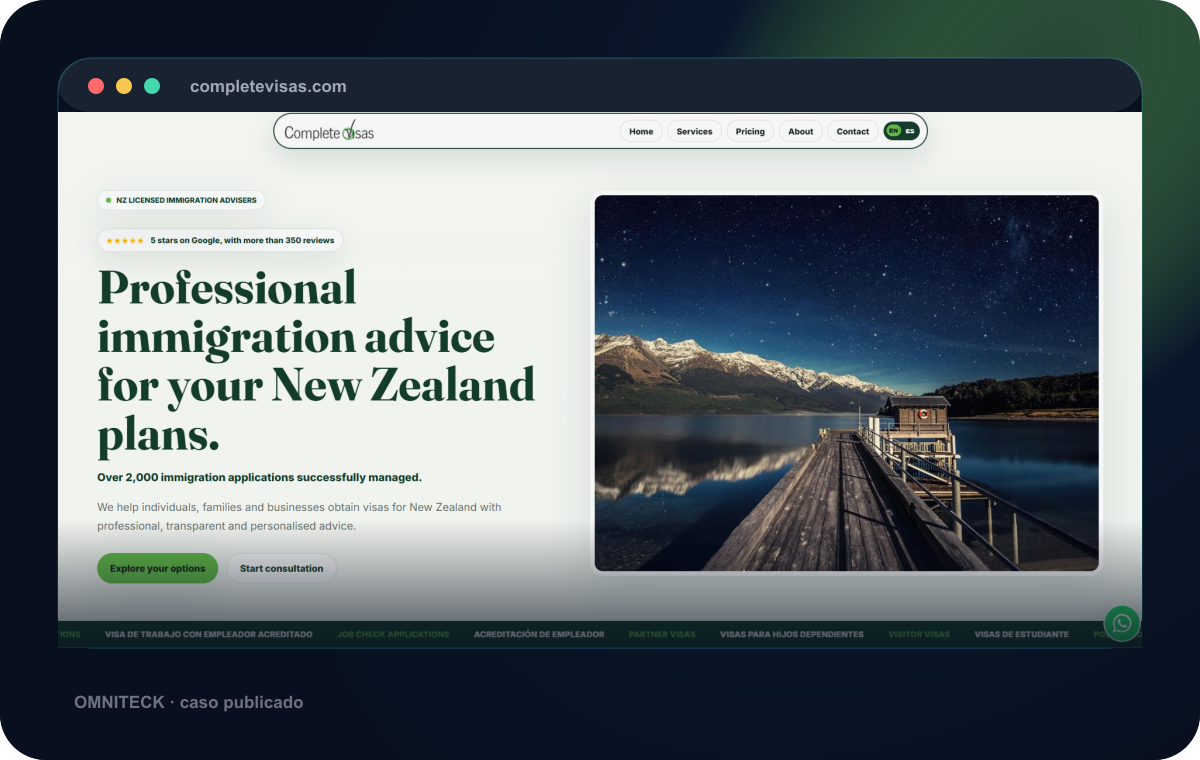Click the red window dot
Screen dimensions: 1200x760
96,86
